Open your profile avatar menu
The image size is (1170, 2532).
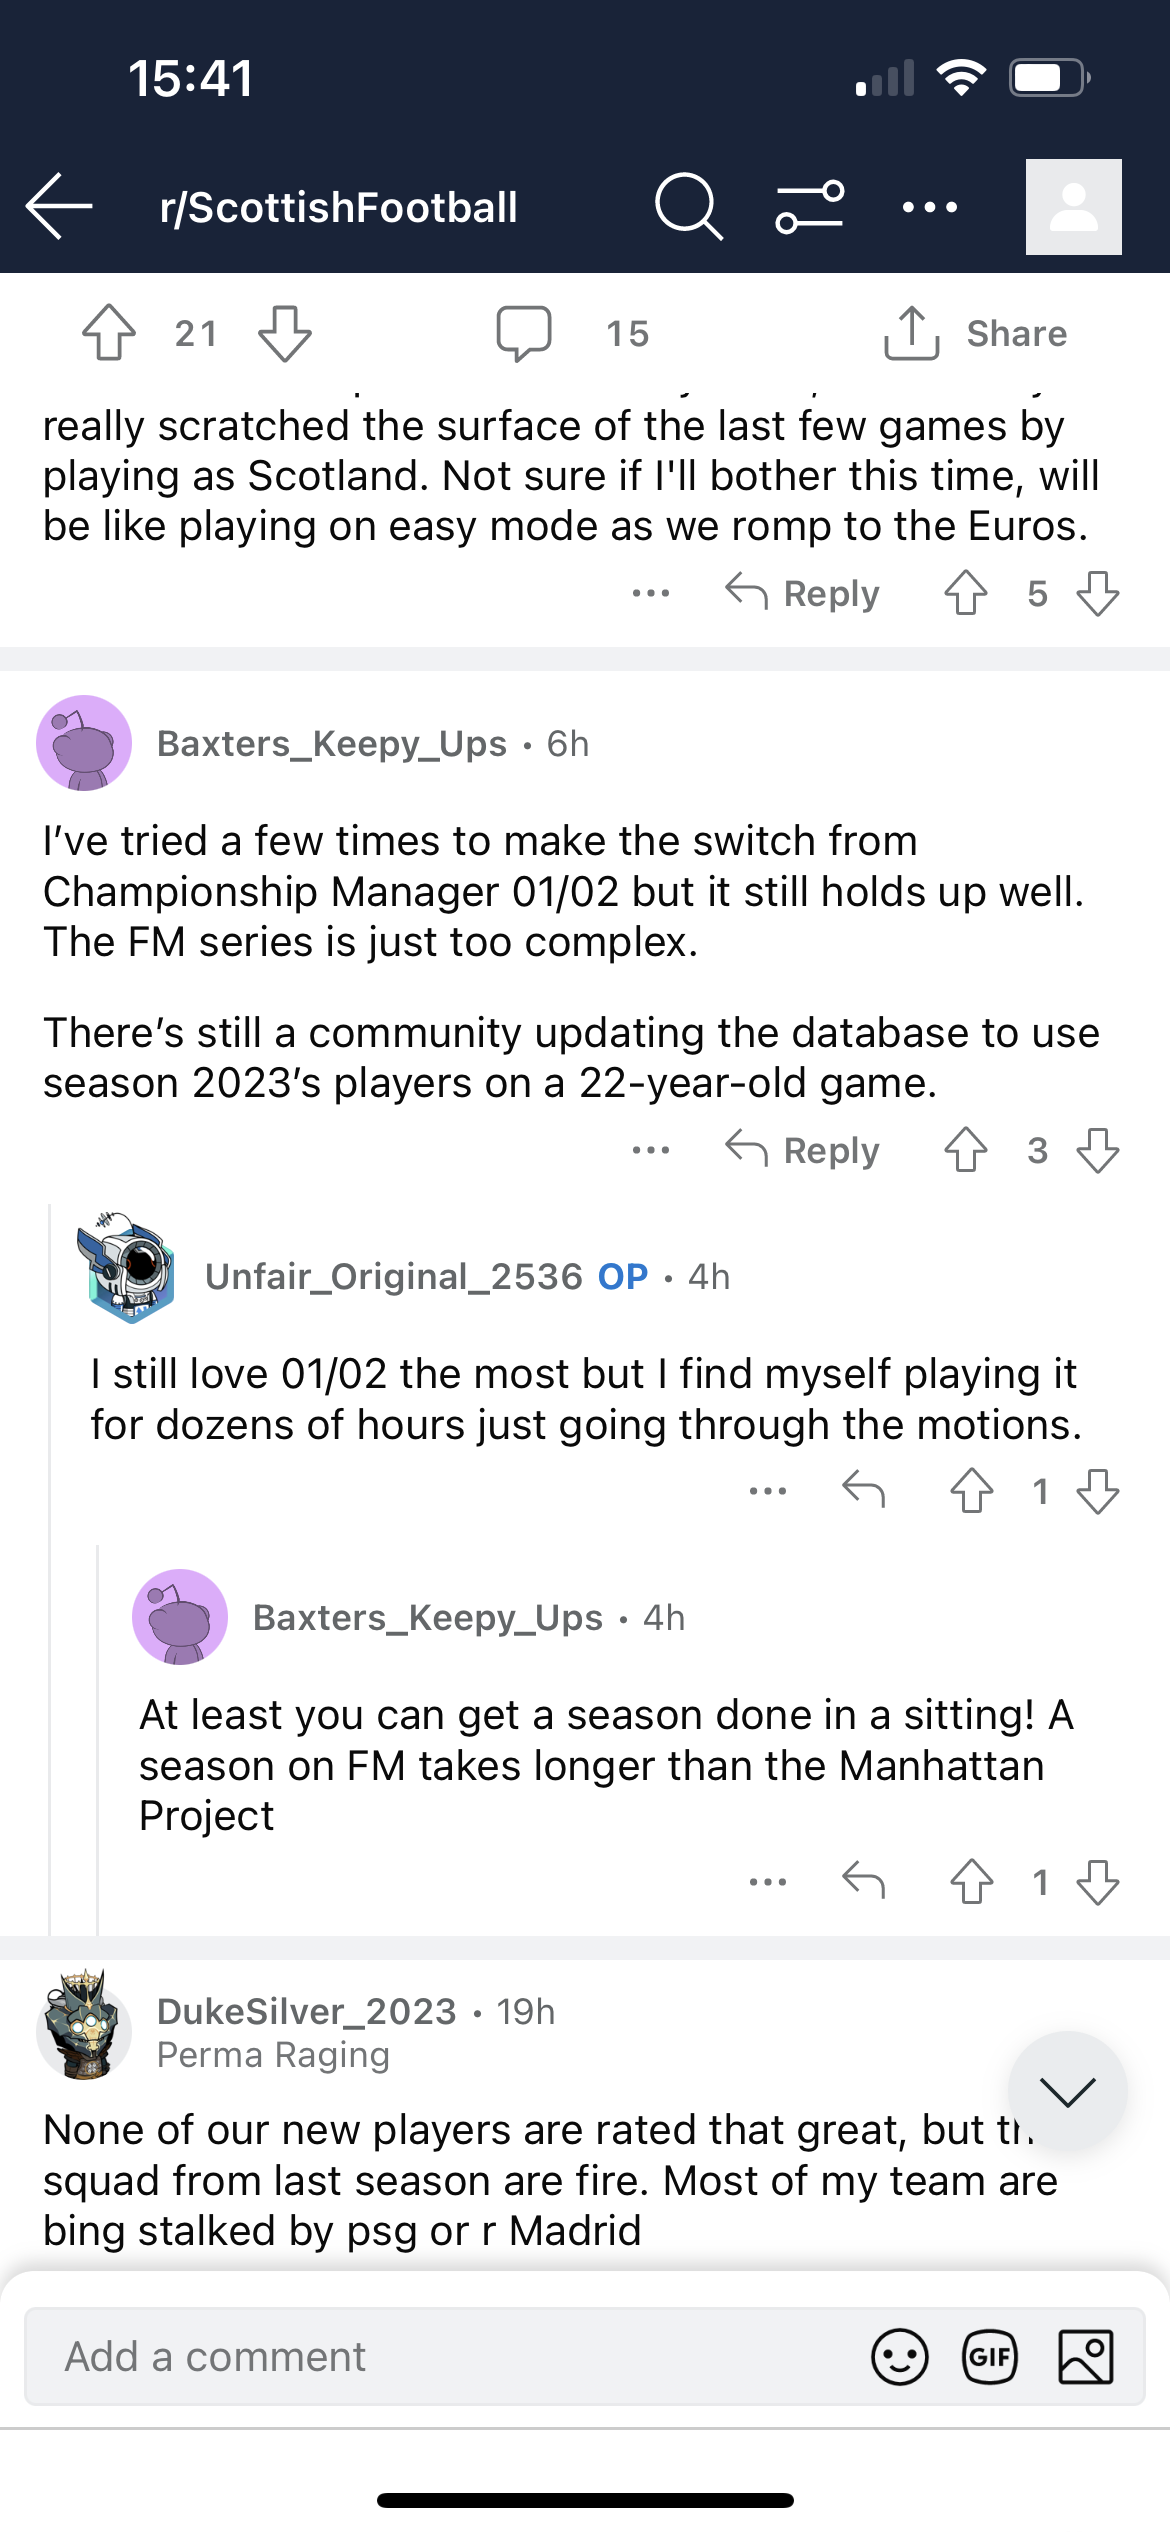[1073, 207]
